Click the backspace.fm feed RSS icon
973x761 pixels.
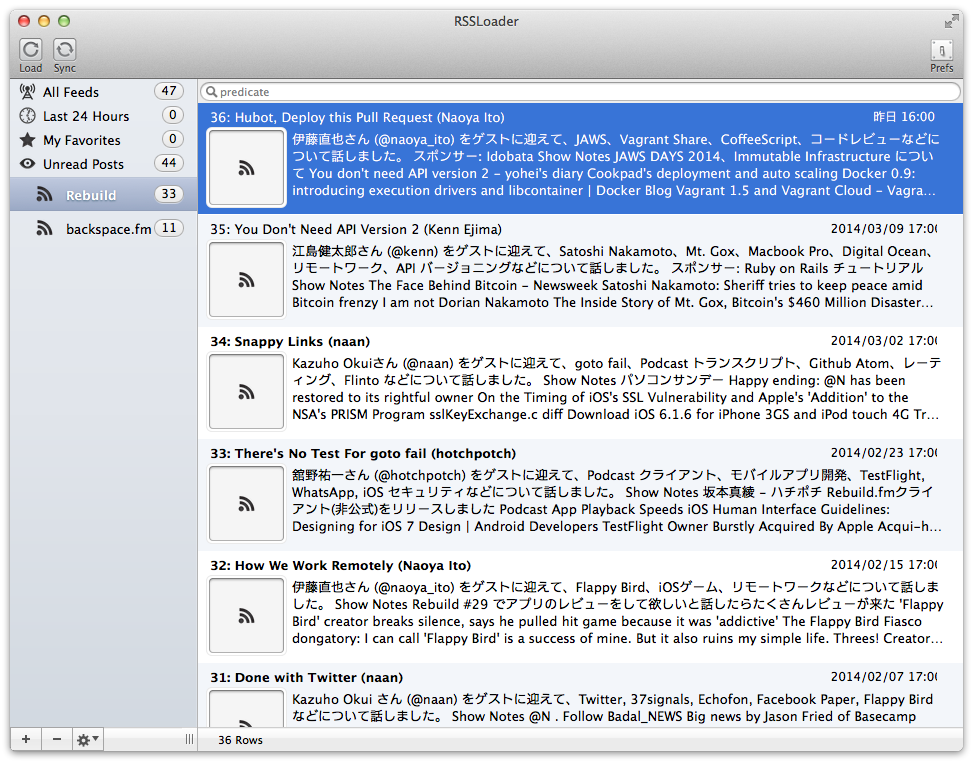click(44, 228)
